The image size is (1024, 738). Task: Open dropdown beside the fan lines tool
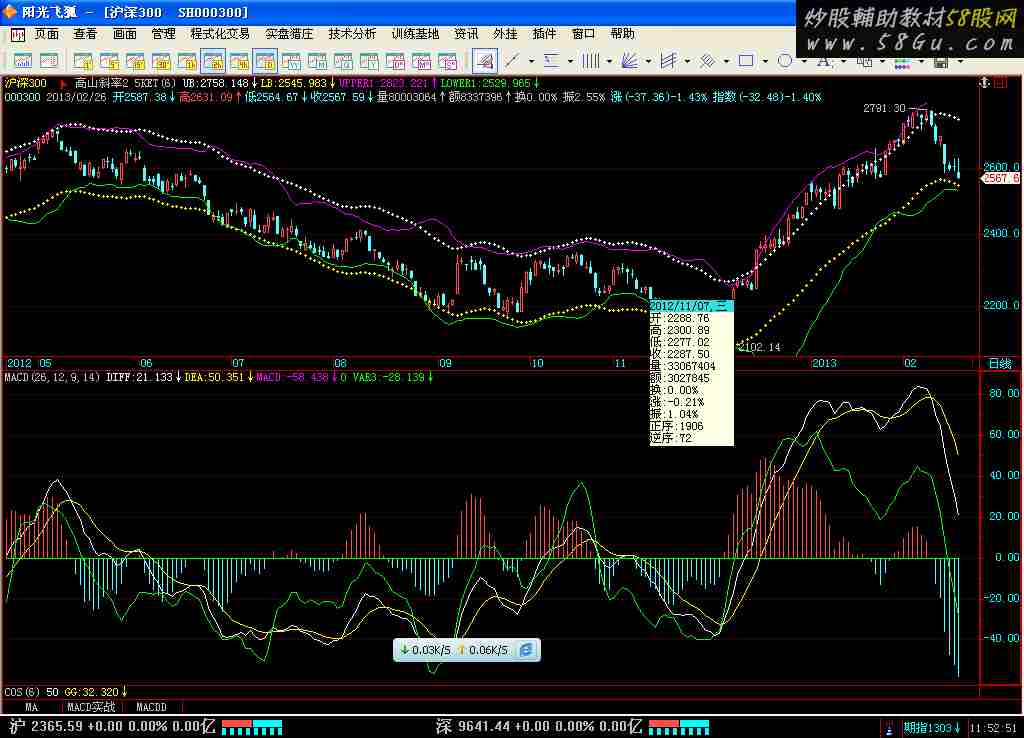tap(648, 61)
